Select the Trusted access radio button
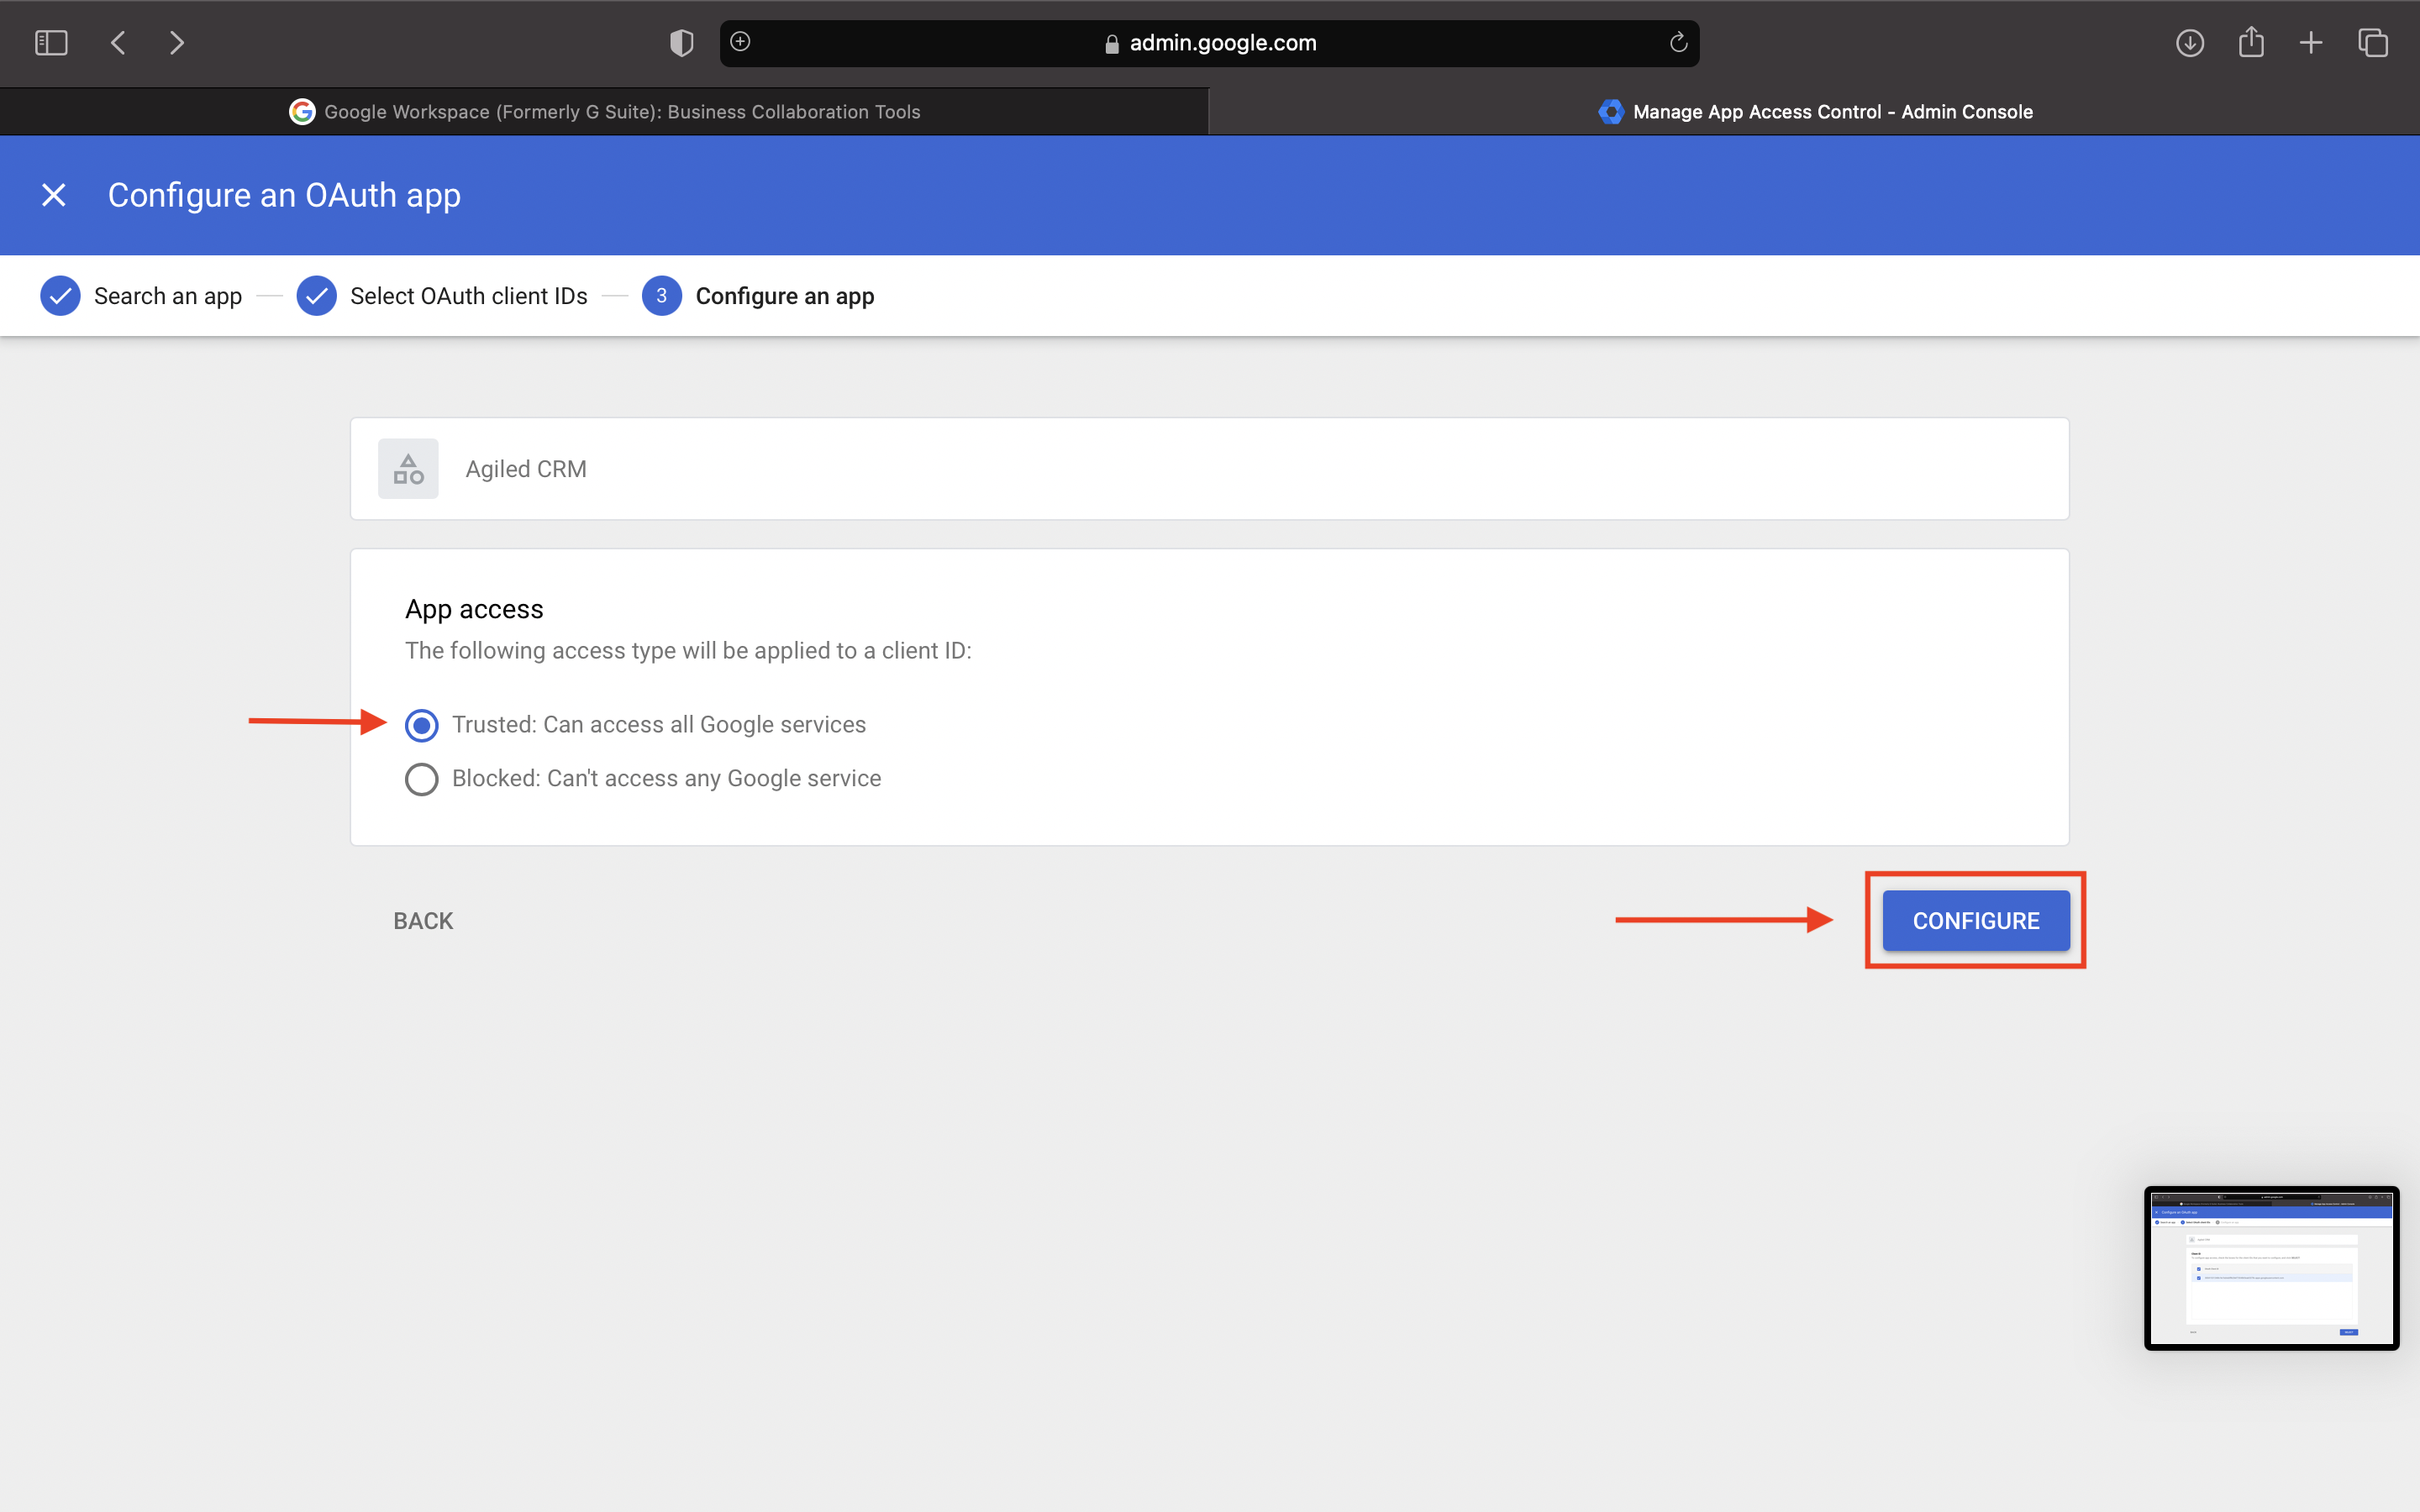 pos(421,725)
